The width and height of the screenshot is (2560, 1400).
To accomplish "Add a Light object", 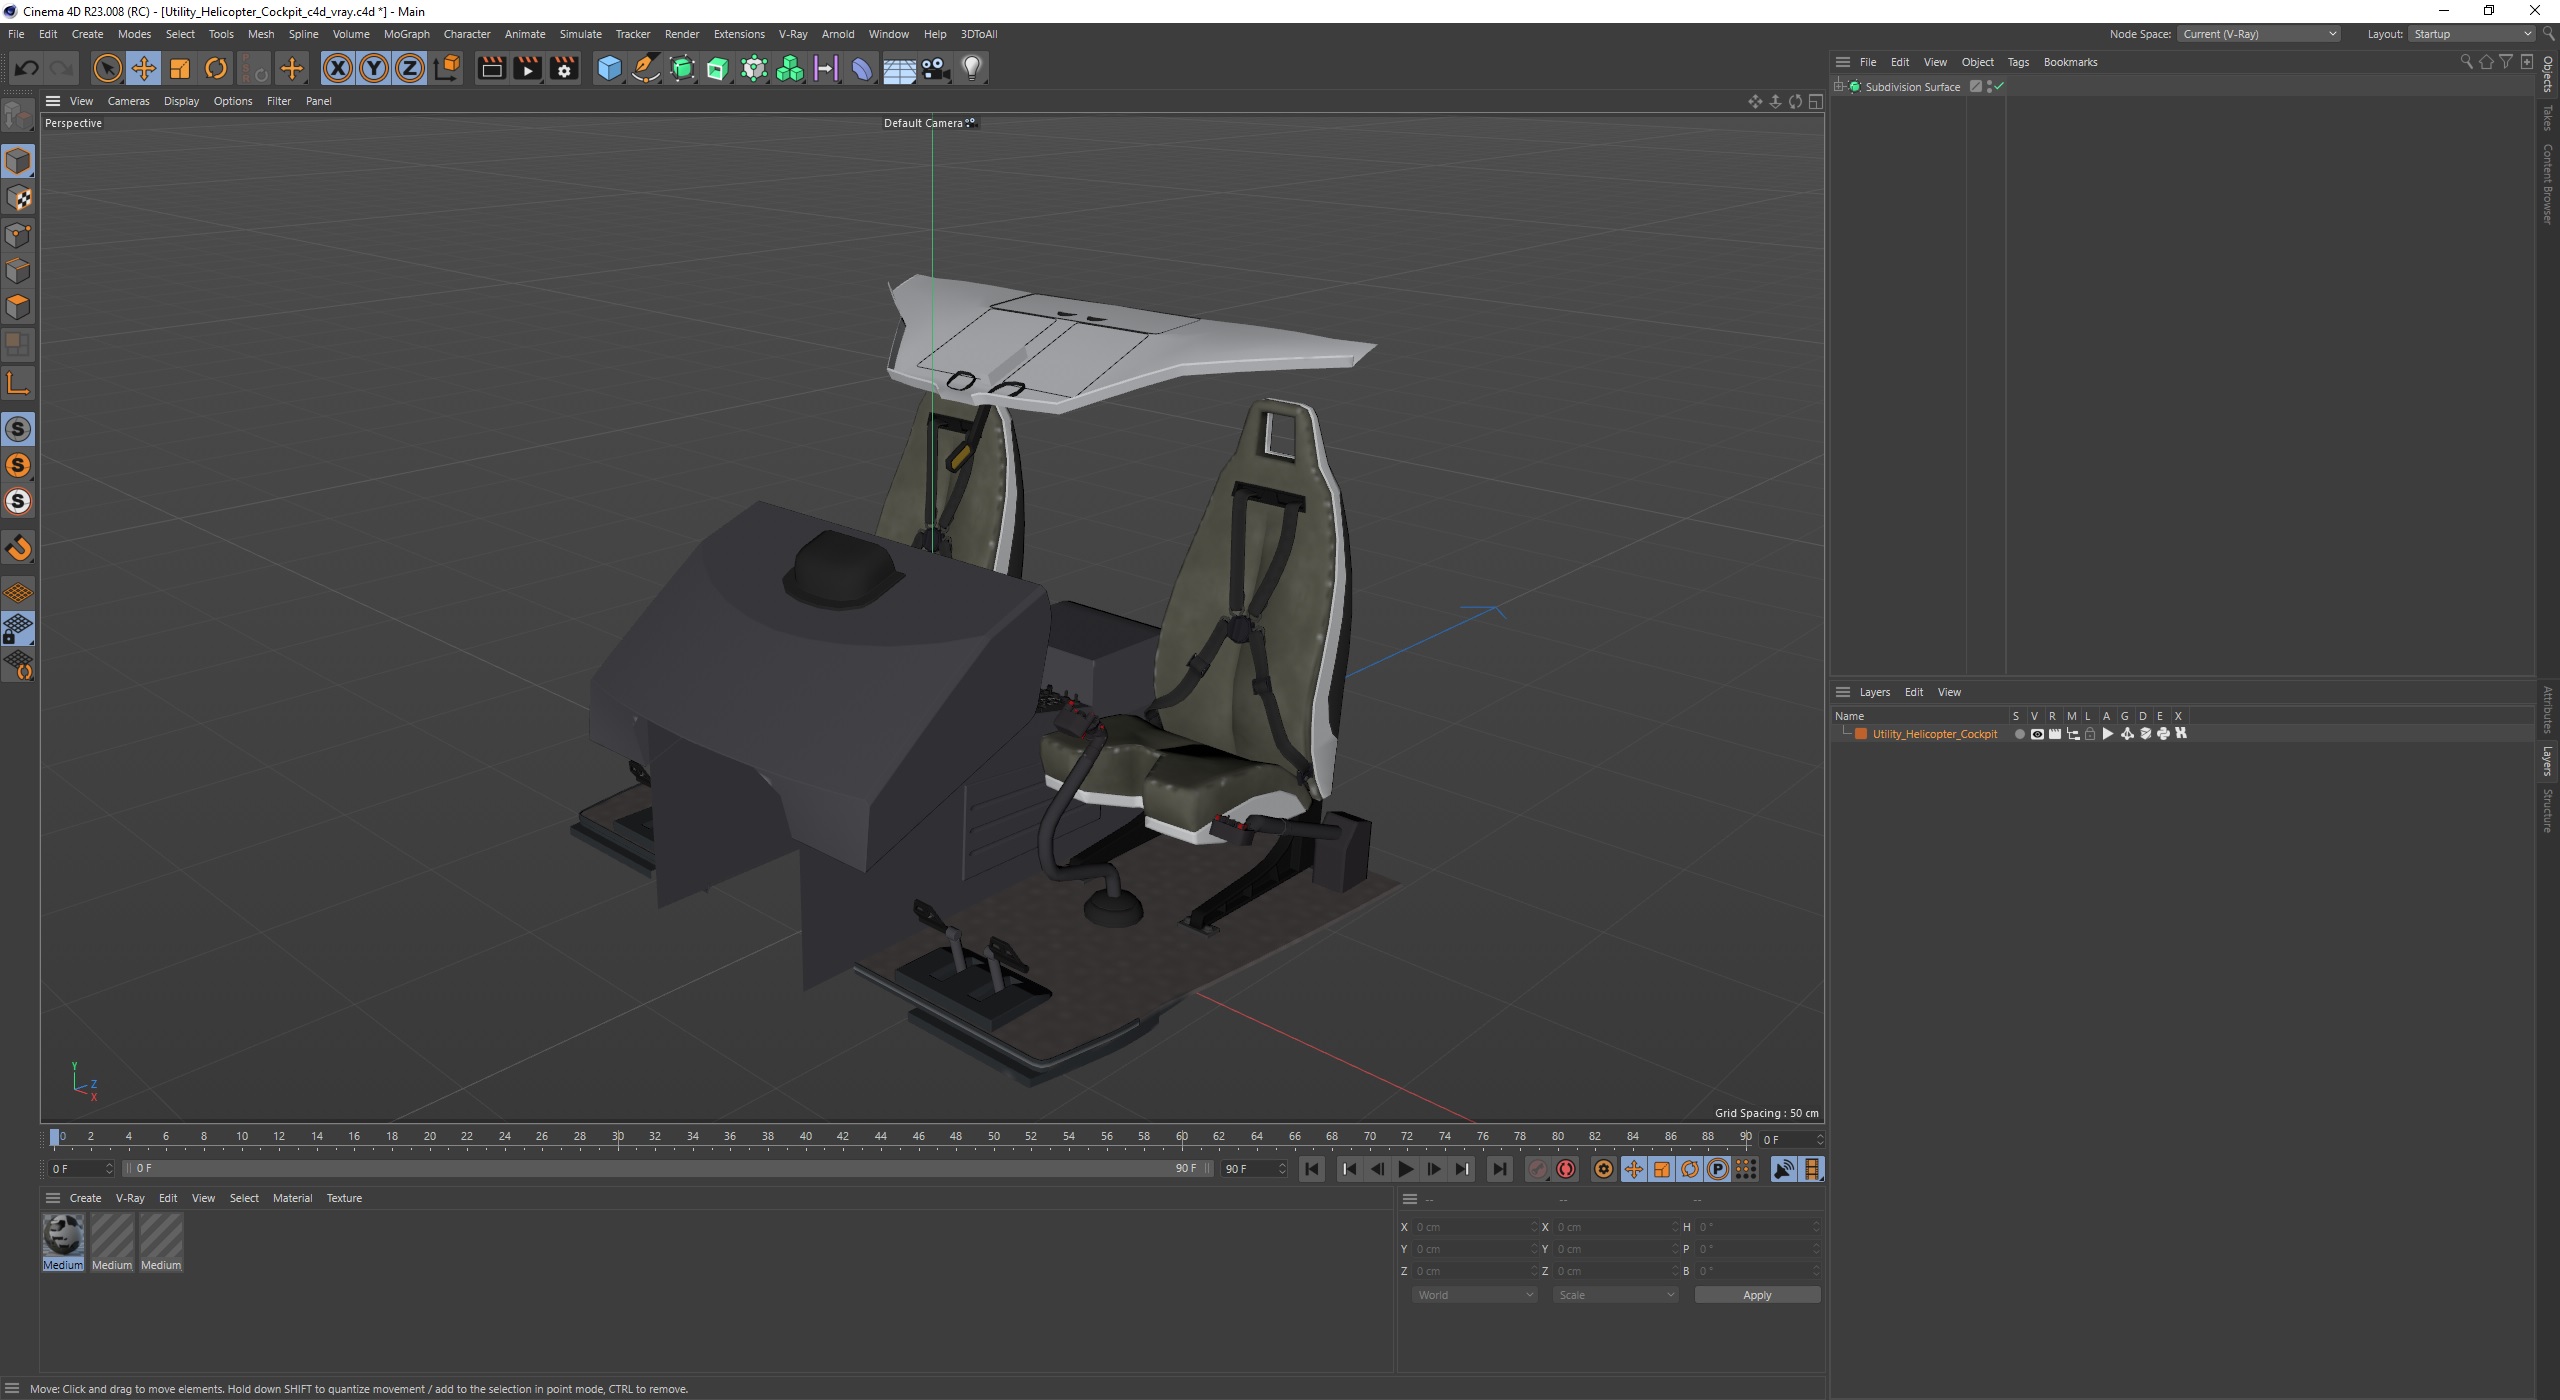I will pos(972,68).
